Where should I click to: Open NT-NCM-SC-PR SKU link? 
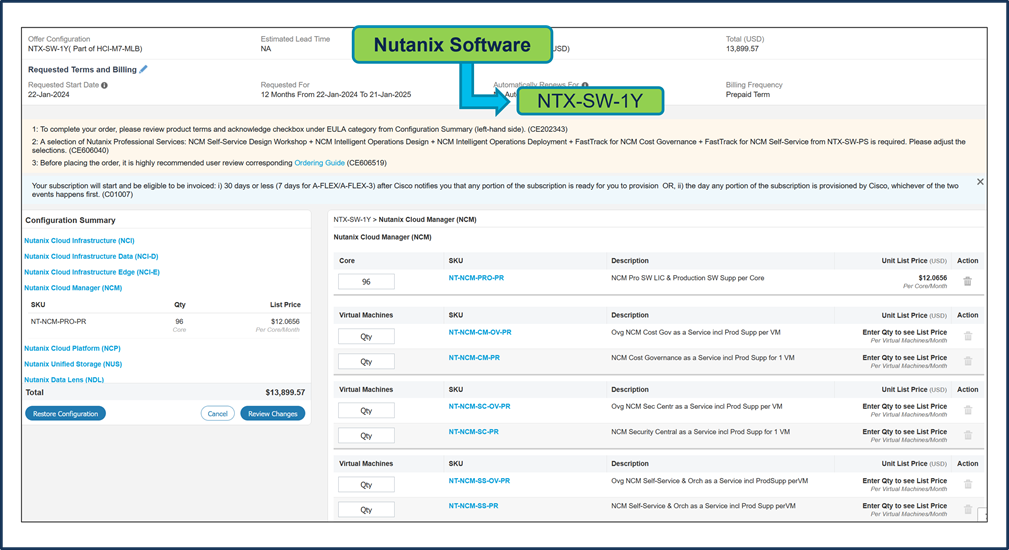tap(474, 432)
